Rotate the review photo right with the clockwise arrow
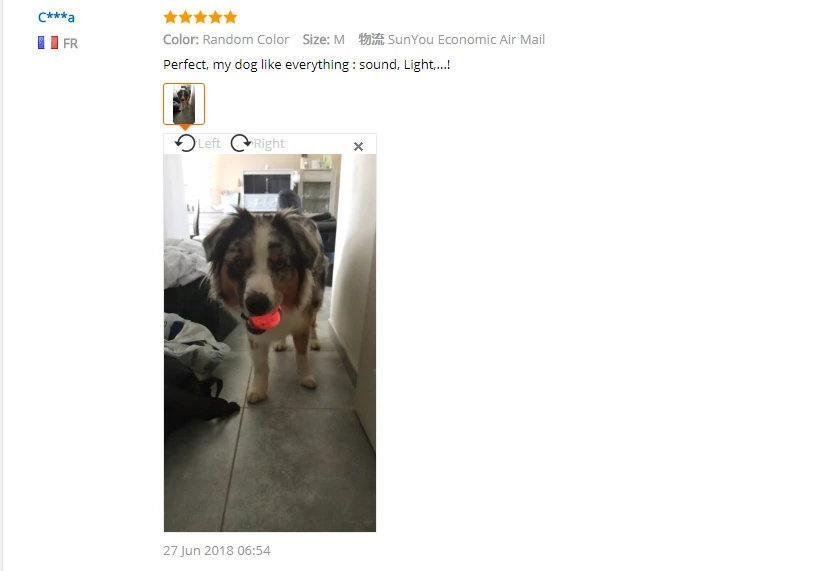The height and width of the screenshot is (571, 830). coord(241,143)
